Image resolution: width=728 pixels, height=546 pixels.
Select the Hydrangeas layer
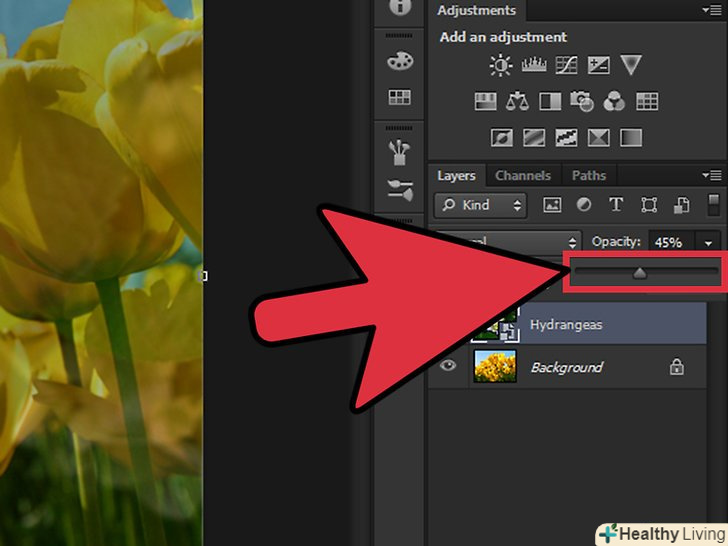[567, 324]
